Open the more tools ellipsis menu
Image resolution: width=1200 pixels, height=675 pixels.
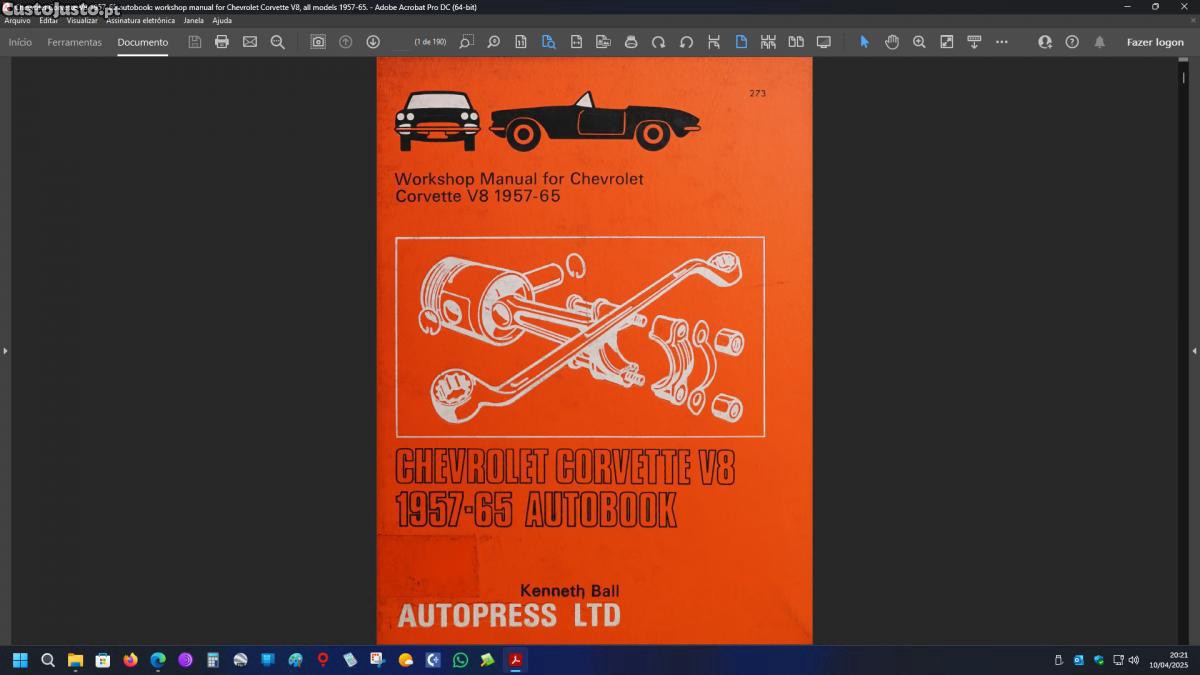pyautogui.click(x=1002, y=42)
